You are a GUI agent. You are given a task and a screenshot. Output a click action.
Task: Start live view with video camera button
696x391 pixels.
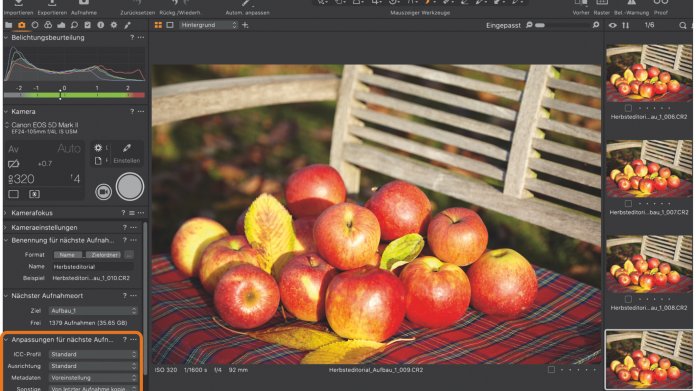coord(103,191)
